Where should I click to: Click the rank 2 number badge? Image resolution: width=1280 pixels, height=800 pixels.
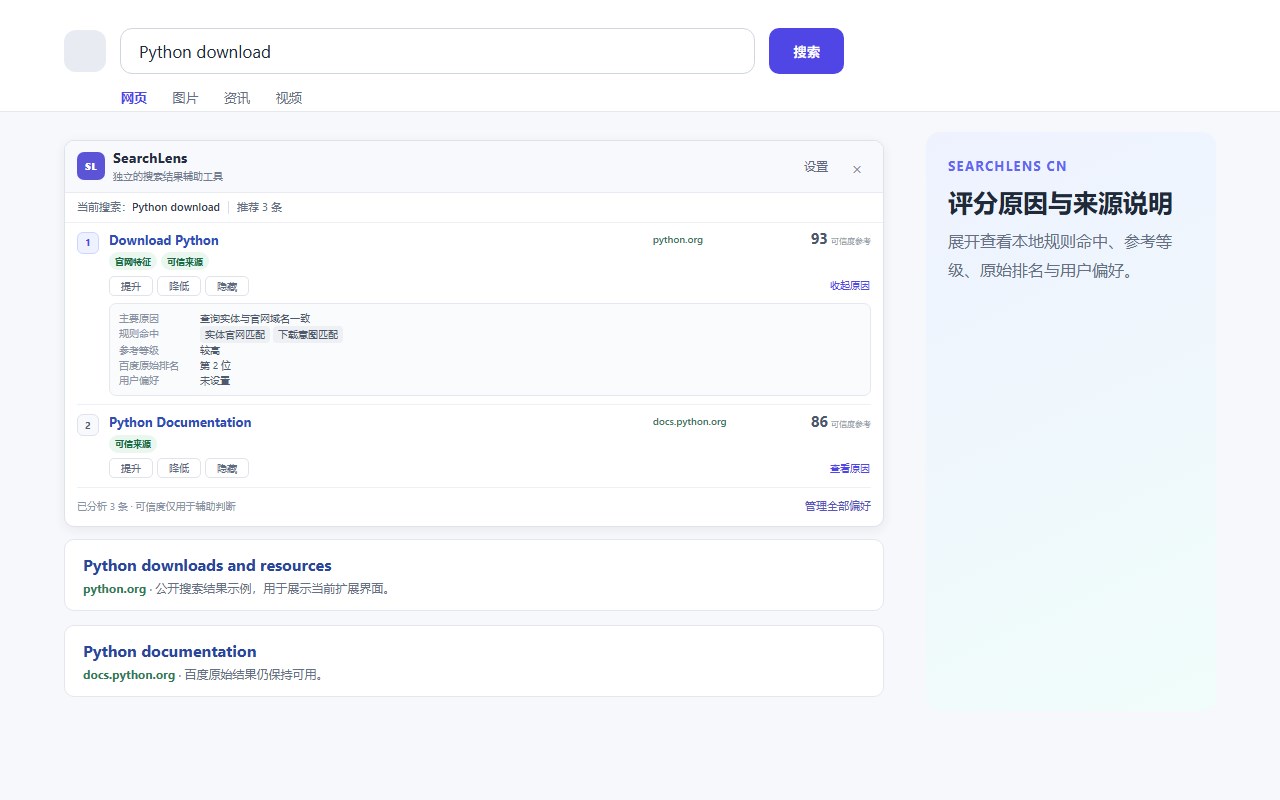[88, 425]
